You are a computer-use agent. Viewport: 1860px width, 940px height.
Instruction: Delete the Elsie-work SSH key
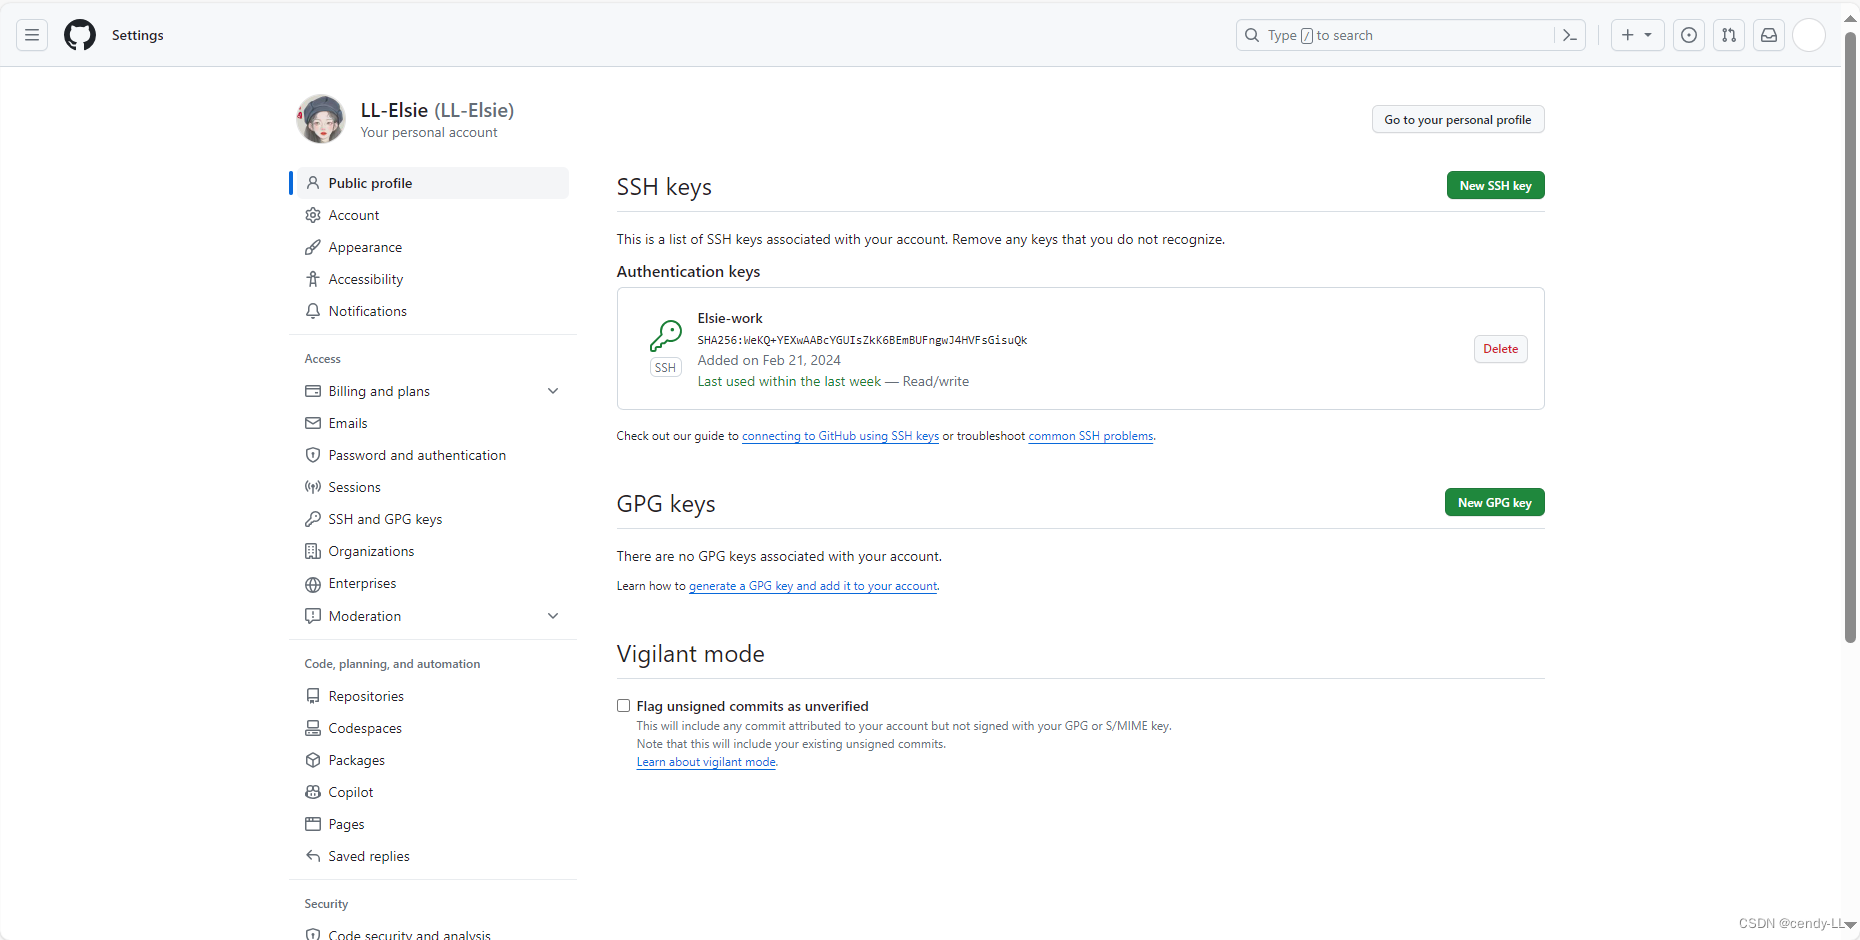click(1500, 349)
